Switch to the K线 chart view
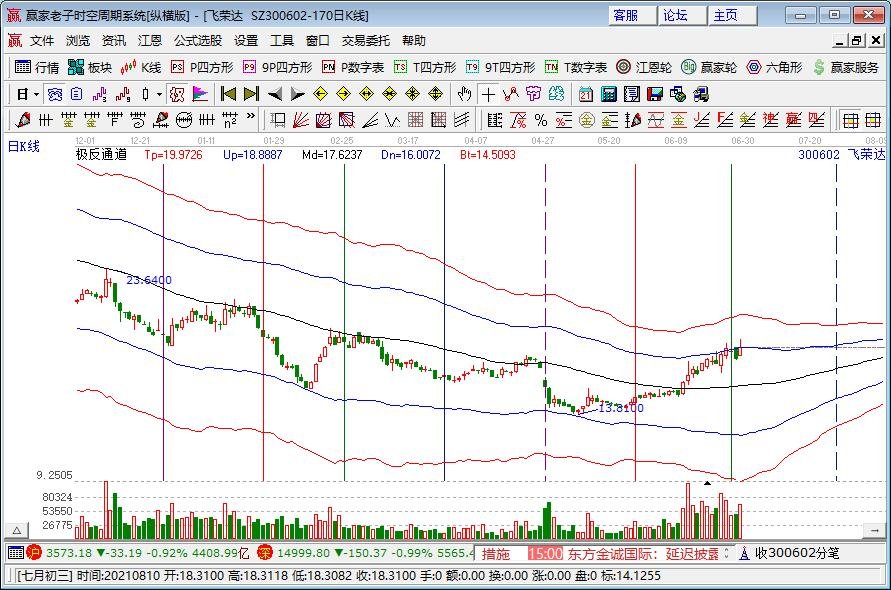 click(141, 68)
